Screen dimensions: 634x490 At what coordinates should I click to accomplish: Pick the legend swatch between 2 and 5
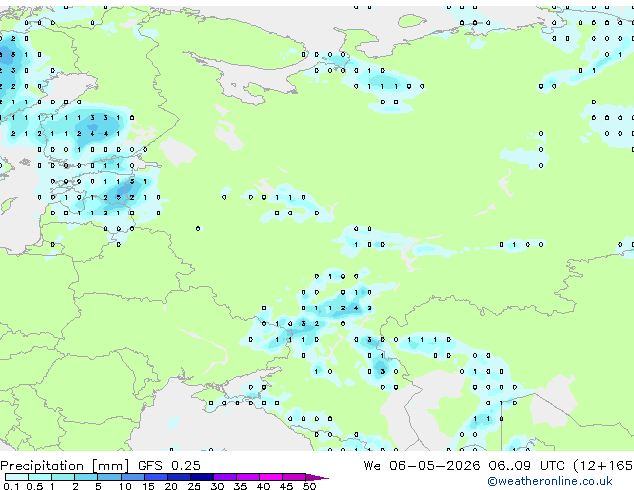pos(86,477)
